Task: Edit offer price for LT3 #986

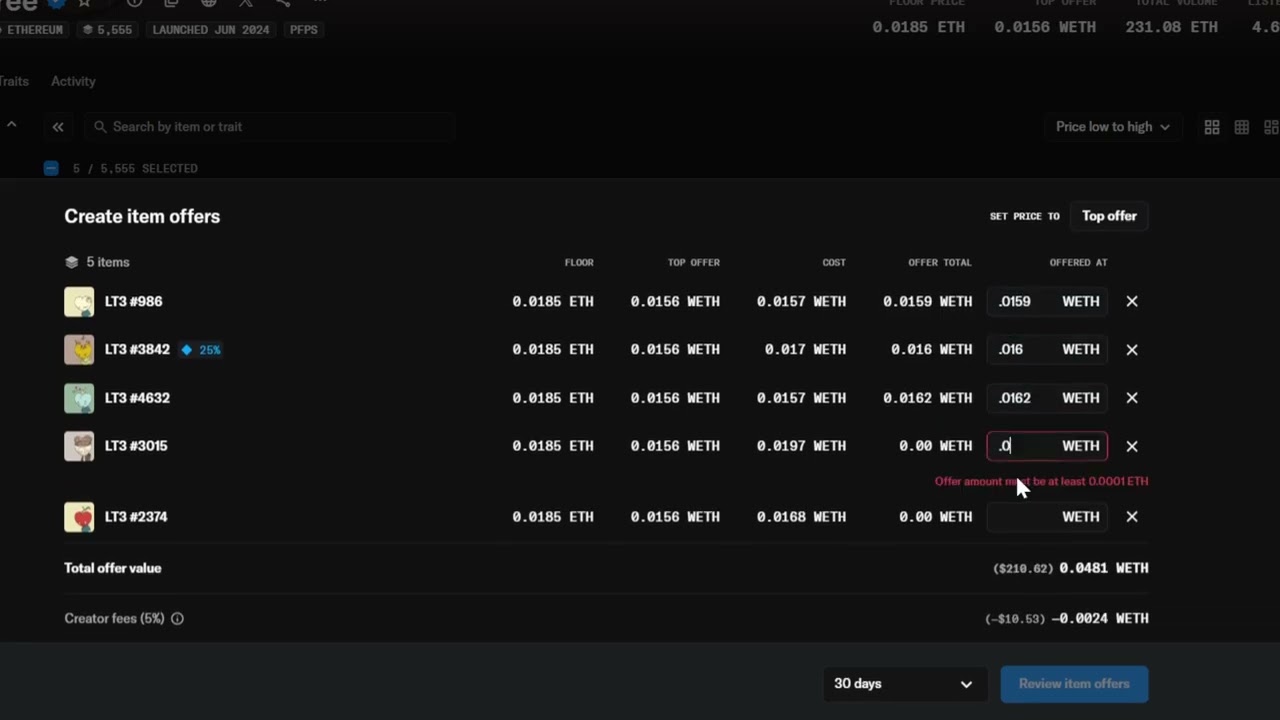Action: [1047, 301]
